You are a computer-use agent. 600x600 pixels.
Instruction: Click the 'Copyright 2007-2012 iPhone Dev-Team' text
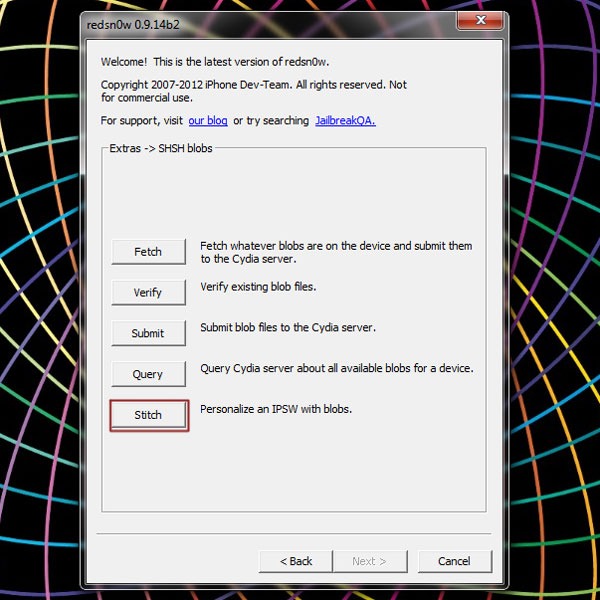click(x=254, y=91)
